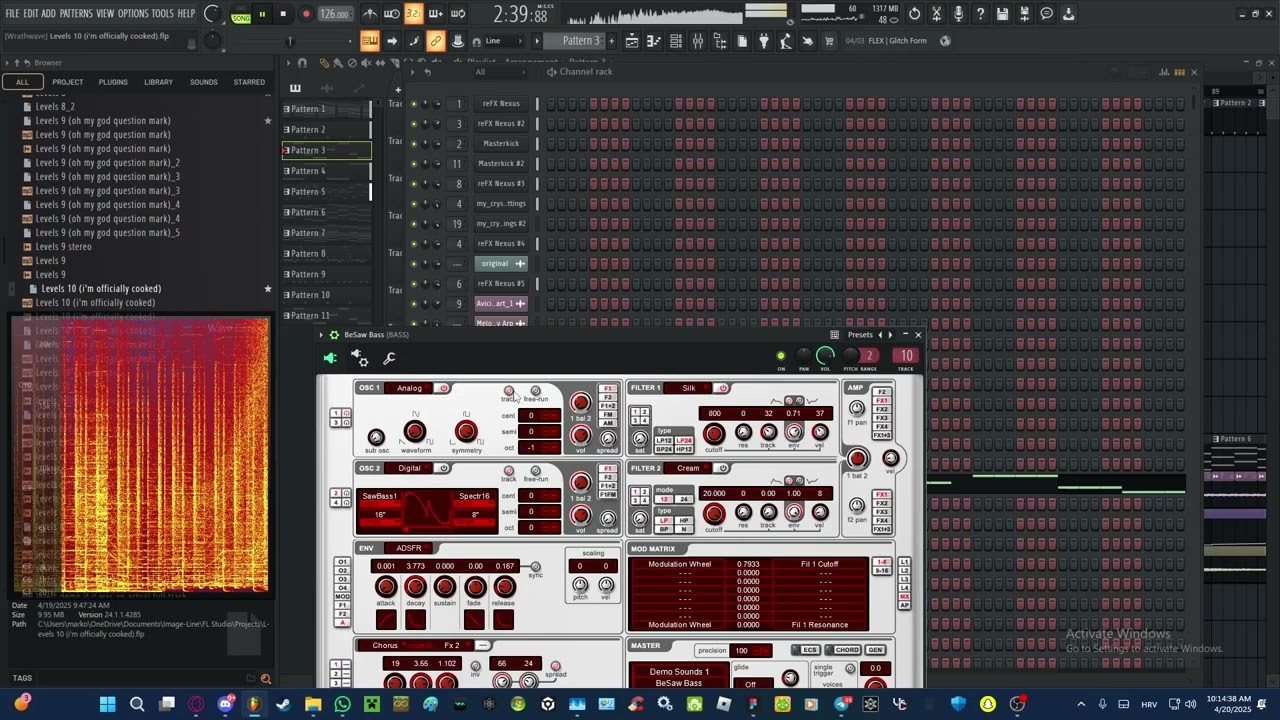Open the BeSaw detailed settings gear icon
Viewport: 1280px width, 720px height.
360,358
